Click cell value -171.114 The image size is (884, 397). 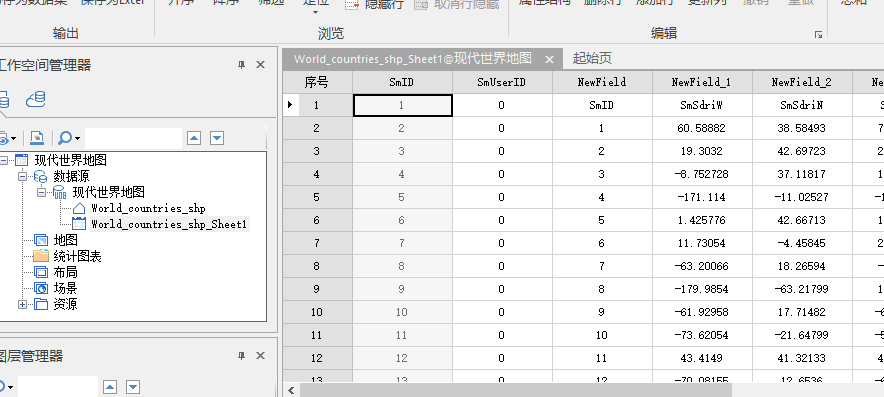click(x=702, y=197)
